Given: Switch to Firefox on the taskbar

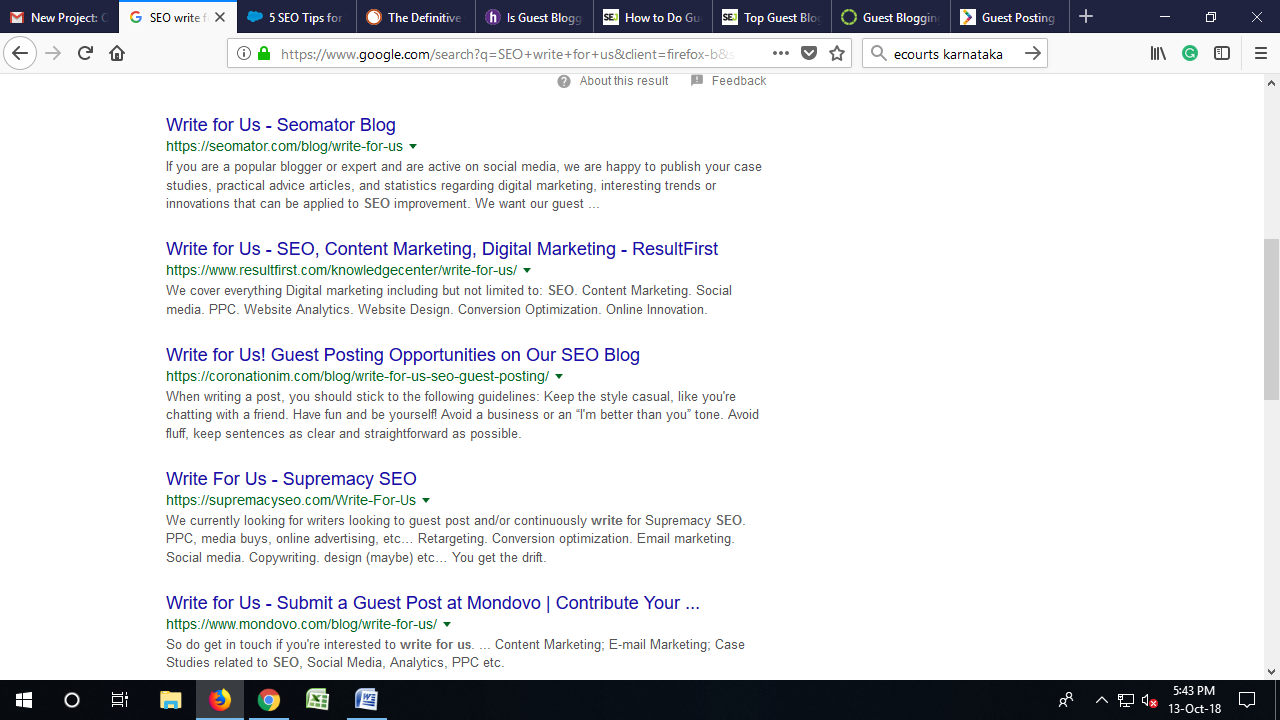Looking at the screenshot, I should [220, 700].
